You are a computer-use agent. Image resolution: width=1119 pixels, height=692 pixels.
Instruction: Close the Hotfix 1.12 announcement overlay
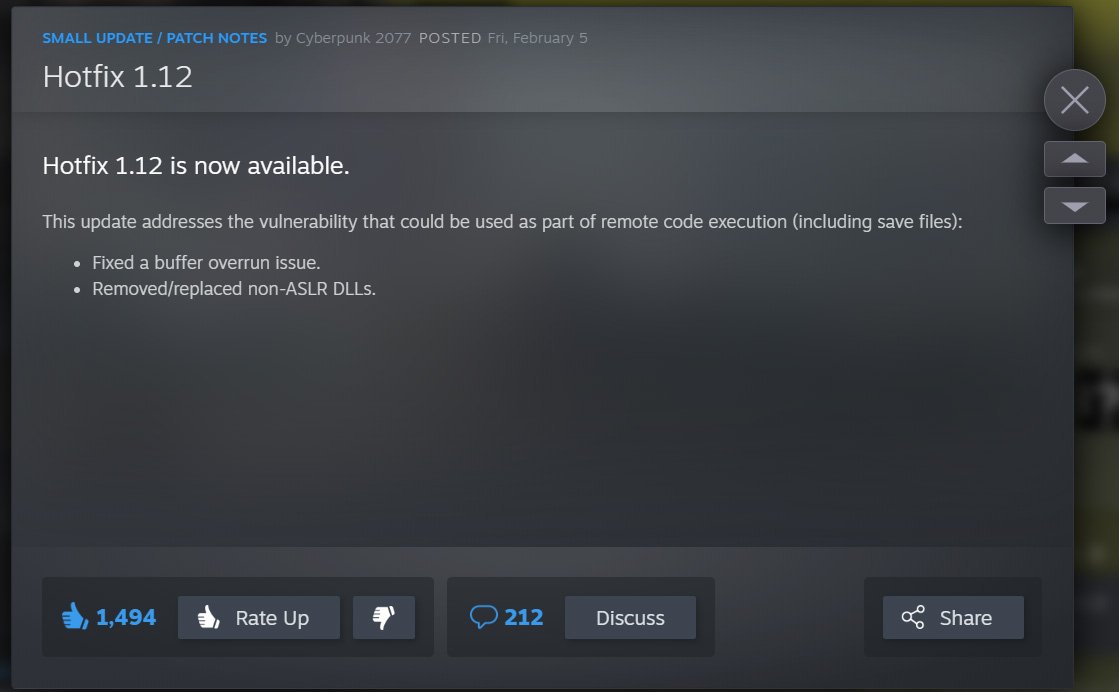pyautogui.click(x=1074, y=100)
